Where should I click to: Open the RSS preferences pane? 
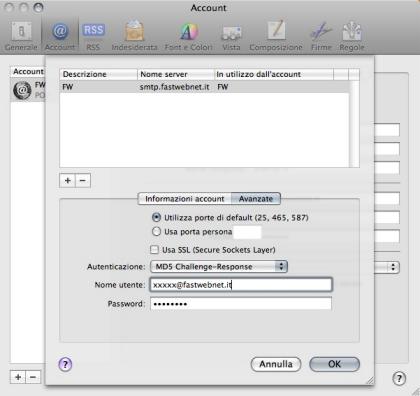[93, 36]
